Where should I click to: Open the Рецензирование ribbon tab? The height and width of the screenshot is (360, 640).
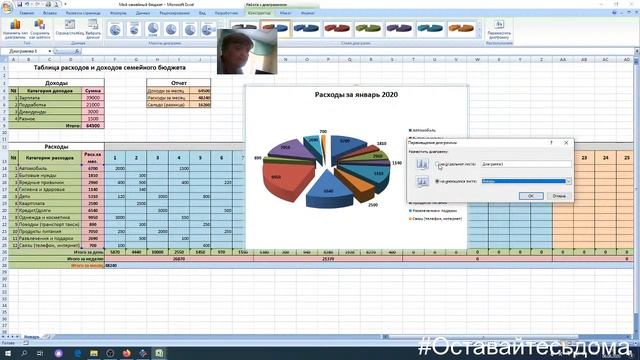tap(175, 13)
